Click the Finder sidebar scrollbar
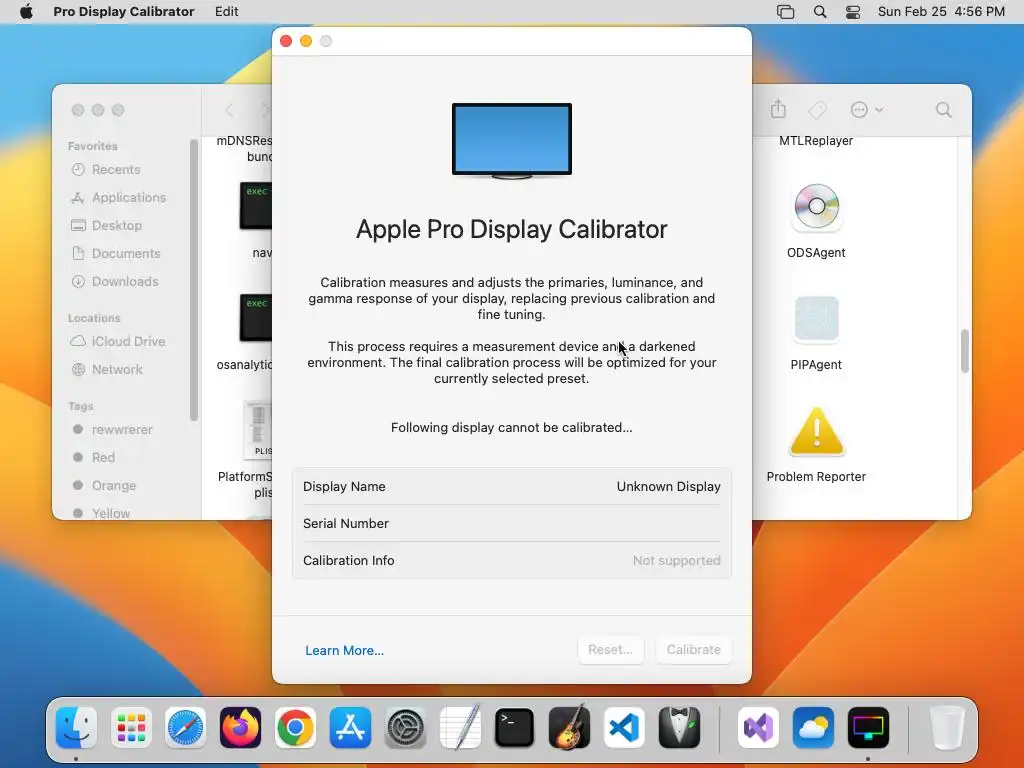The height and width of the screenshot is (768, 1024). click(193, 280)
